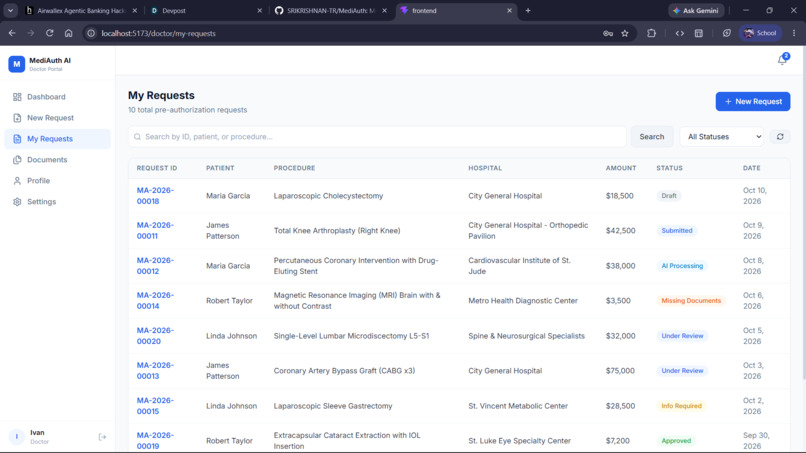This screenshot has width=806, height=453.
Task: Click the AMOUNT column header
Action: (620, 168)
